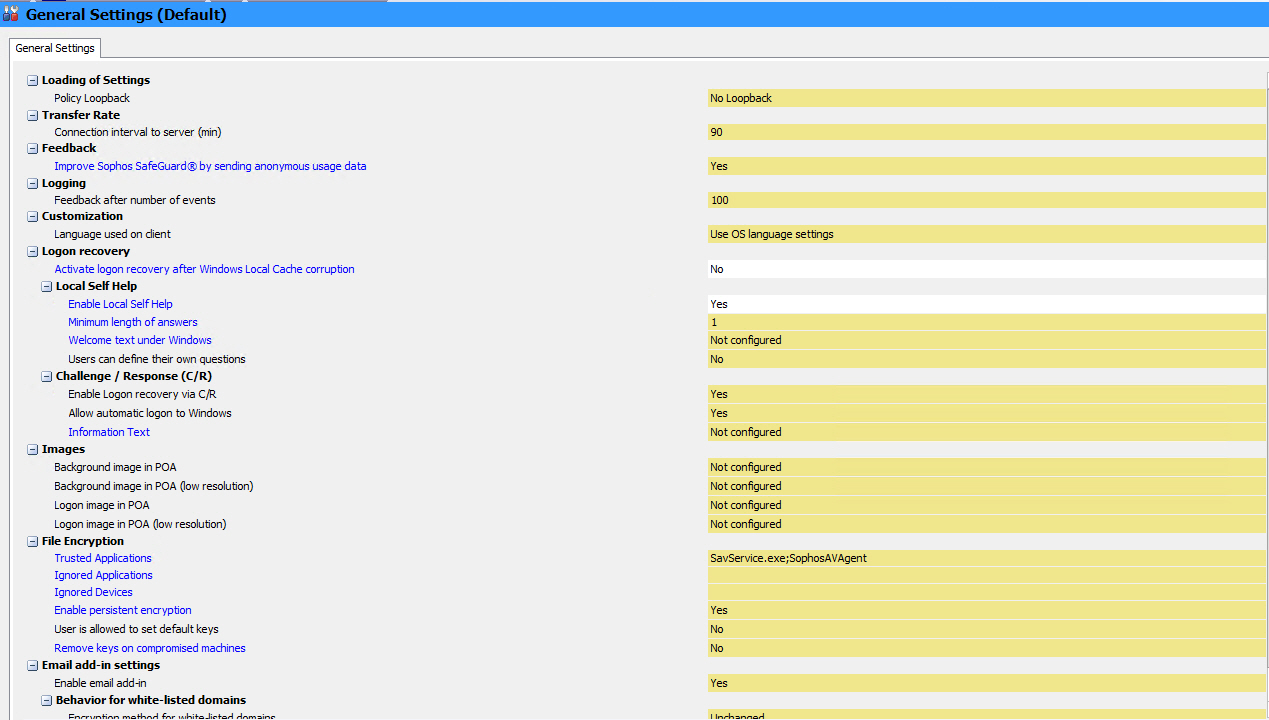Collapse the Customization section
Viewport: 1269px width, 720px height.
(x=33, y=216)
